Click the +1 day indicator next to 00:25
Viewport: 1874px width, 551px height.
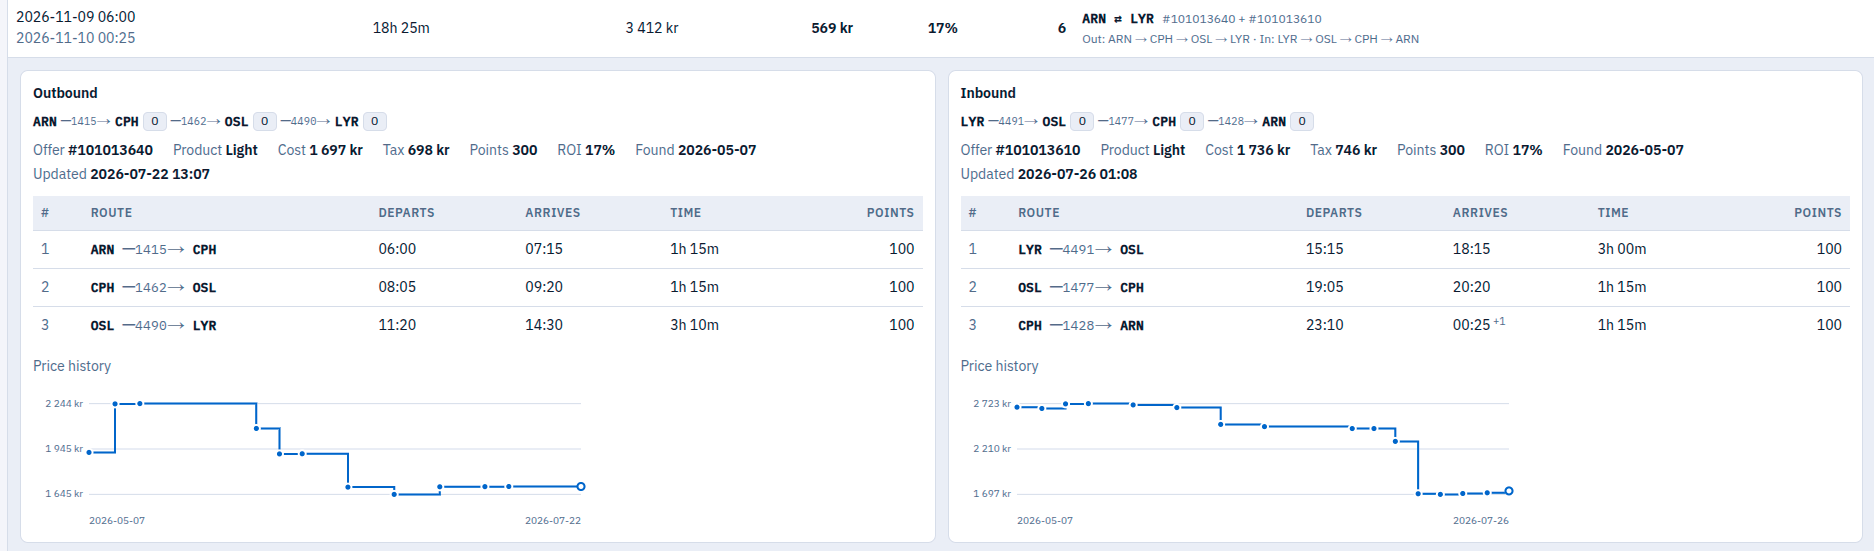[x=1499, y=321]
